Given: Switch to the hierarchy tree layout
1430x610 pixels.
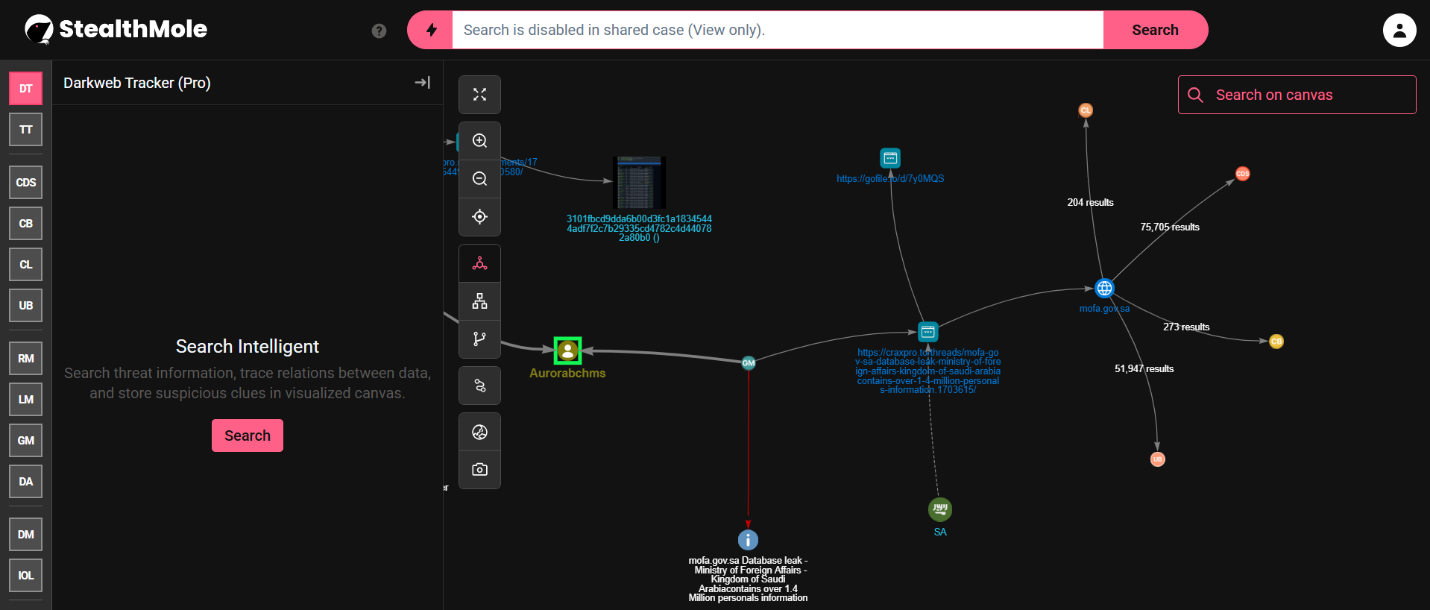Looking at the screenshot, I should [x=480, y=301].
